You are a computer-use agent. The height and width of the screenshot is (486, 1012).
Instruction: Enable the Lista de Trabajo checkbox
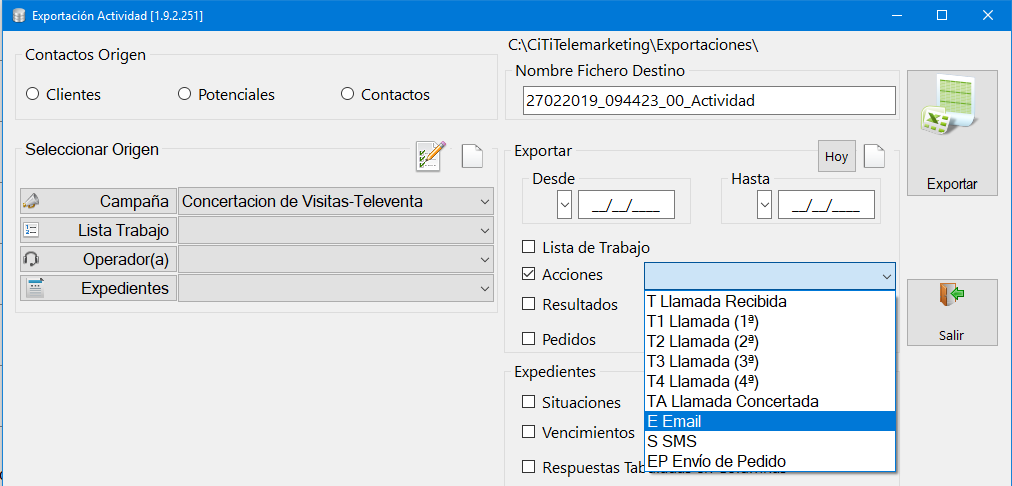pos(529,247)
